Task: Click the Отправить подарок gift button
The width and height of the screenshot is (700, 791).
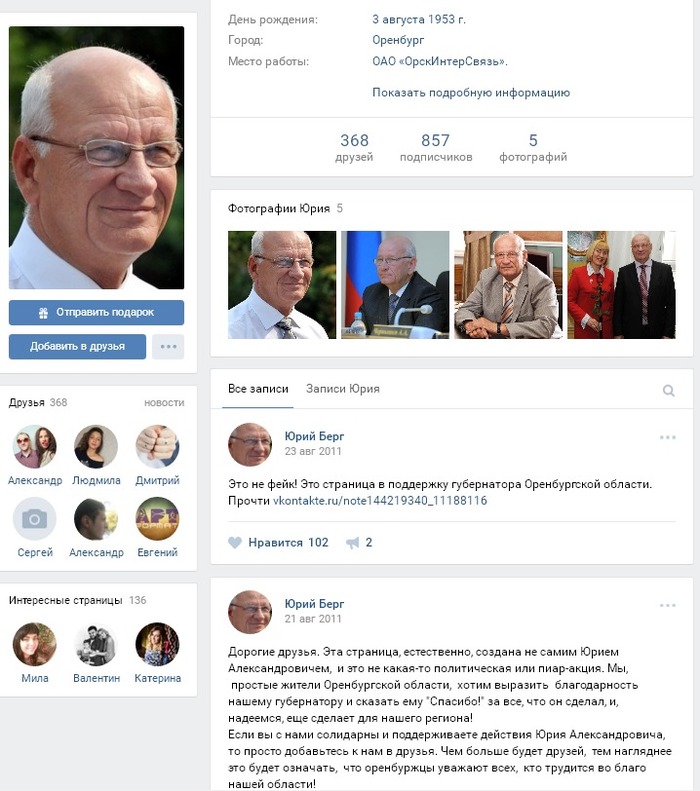Action: 96,312
